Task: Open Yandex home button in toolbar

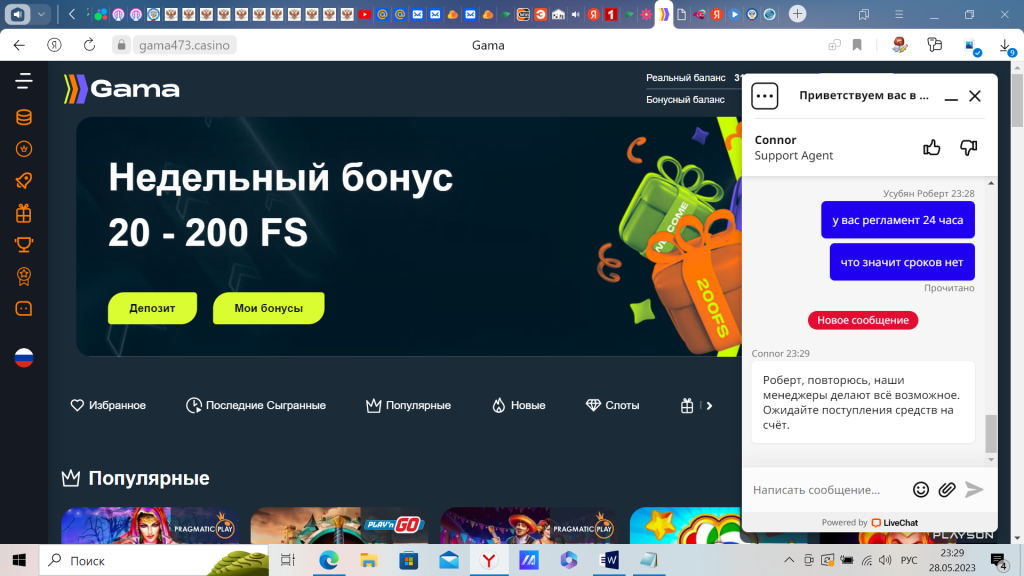Action: pyautogui.click(x=54, y=45)
